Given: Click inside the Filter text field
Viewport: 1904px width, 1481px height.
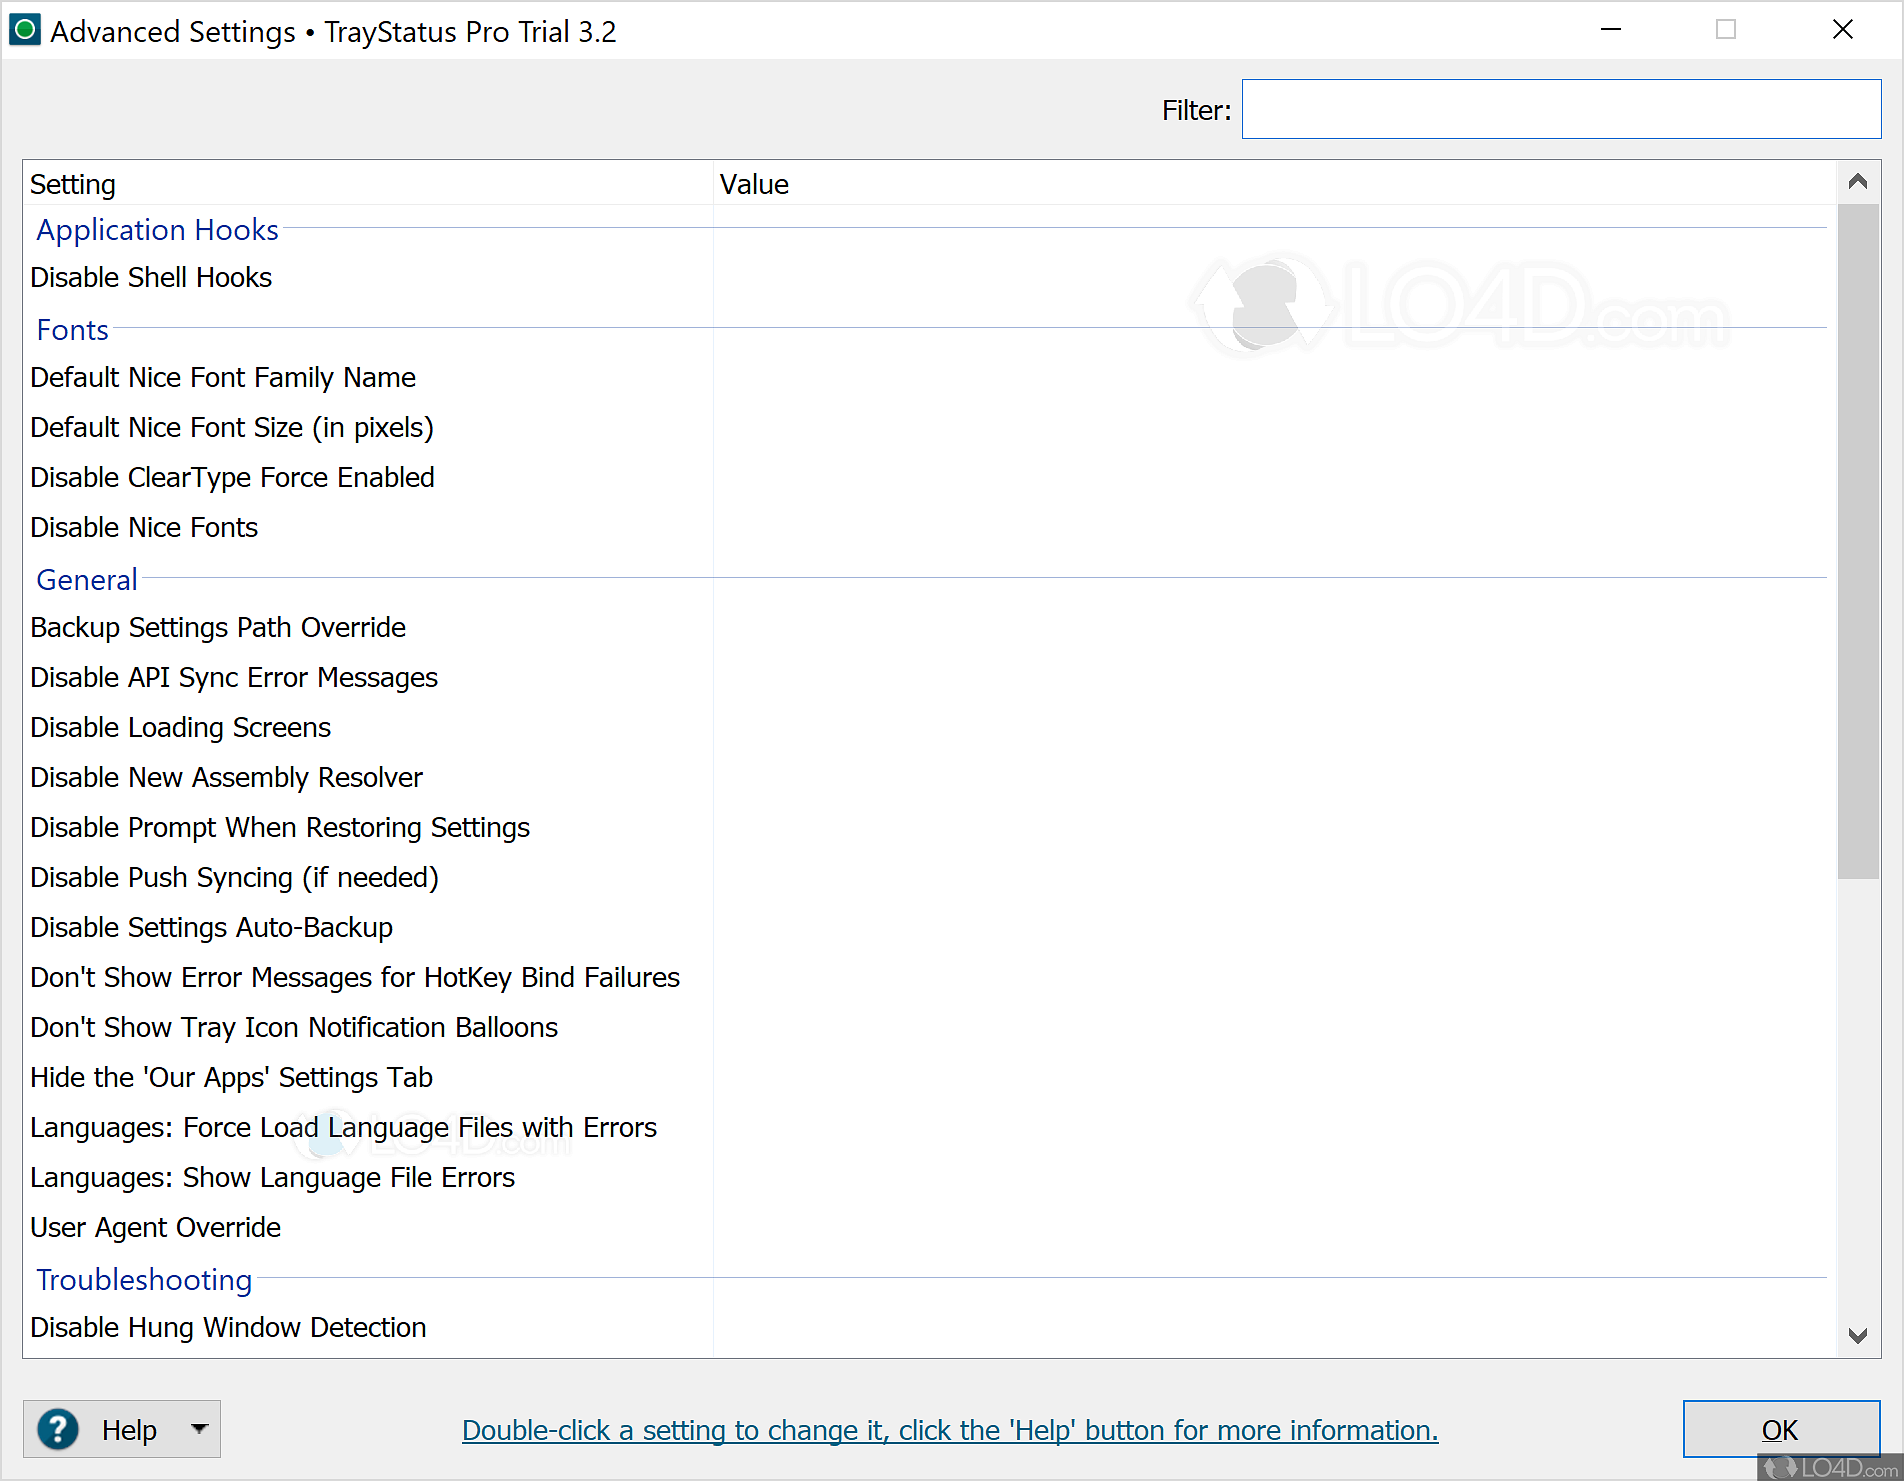Looking at the screenshot, I should tap(1560, 109).
